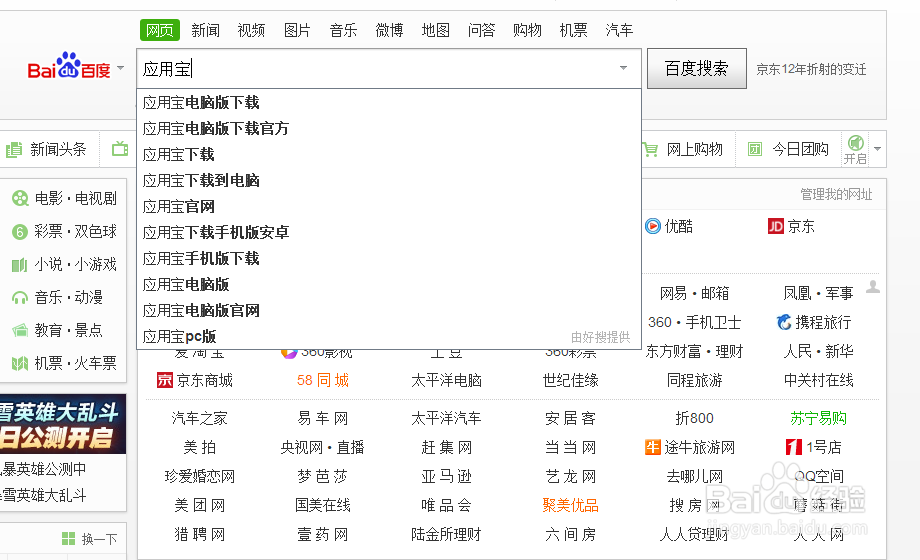Choose suggestion 应用宝电脑版下载

pos(388,103)
